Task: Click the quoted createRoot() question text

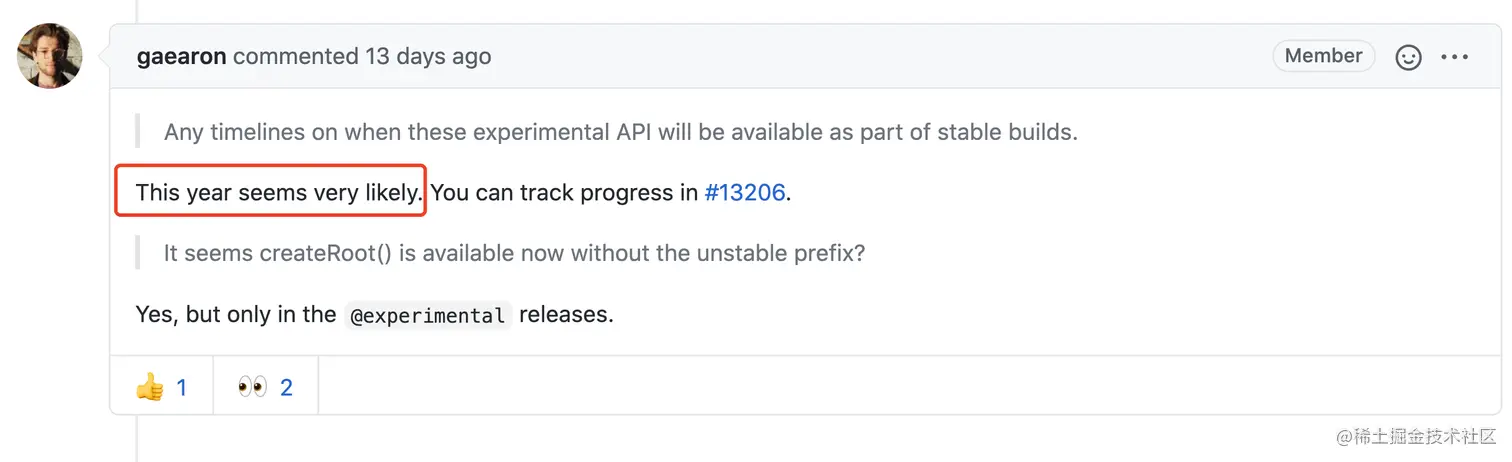Action: click(514, 253)
